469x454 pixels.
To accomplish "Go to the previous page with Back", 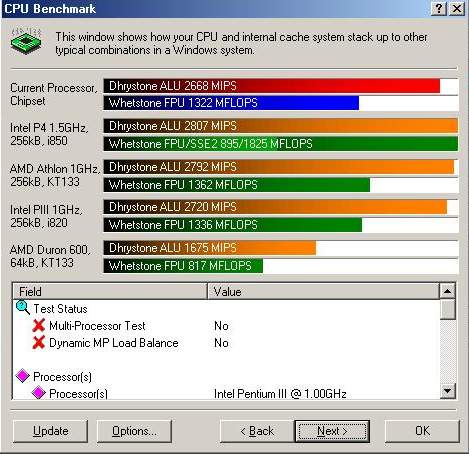I will [x=257, y=431].
